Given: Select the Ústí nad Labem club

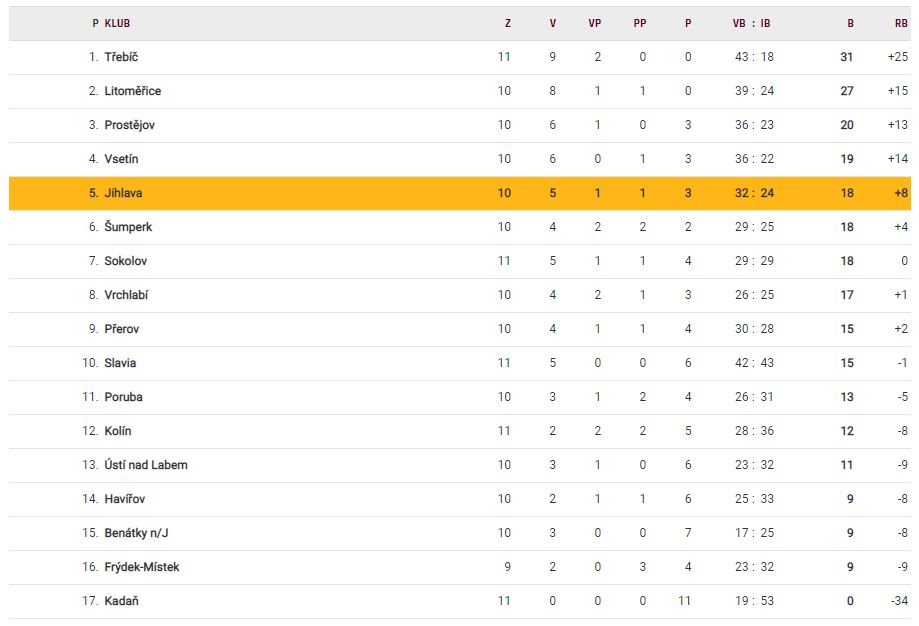Looking at the screenshot, I should (x=146, y=465).
